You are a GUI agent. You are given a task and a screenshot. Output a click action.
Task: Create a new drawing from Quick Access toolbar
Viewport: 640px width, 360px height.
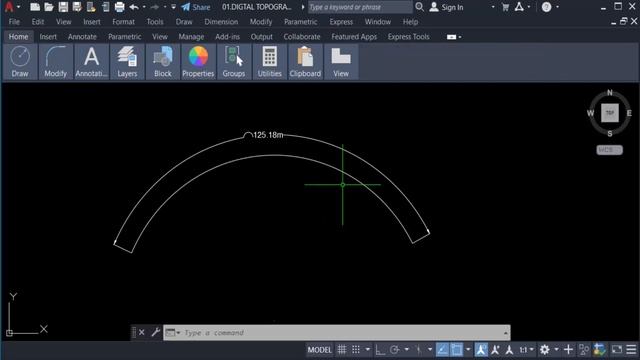point(35,7)
